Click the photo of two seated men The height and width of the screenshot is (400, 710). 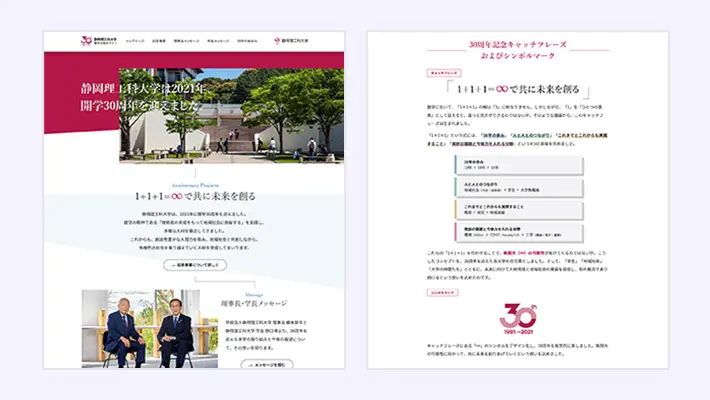[144, 329]
